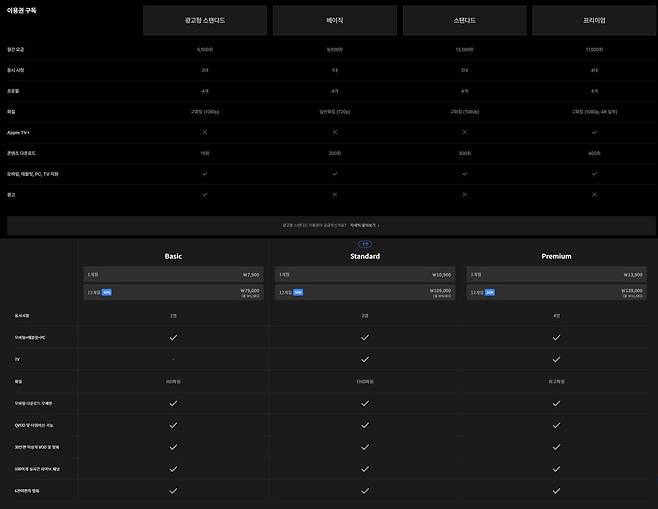Select the 프리미엄 plan header

[594, 20]
